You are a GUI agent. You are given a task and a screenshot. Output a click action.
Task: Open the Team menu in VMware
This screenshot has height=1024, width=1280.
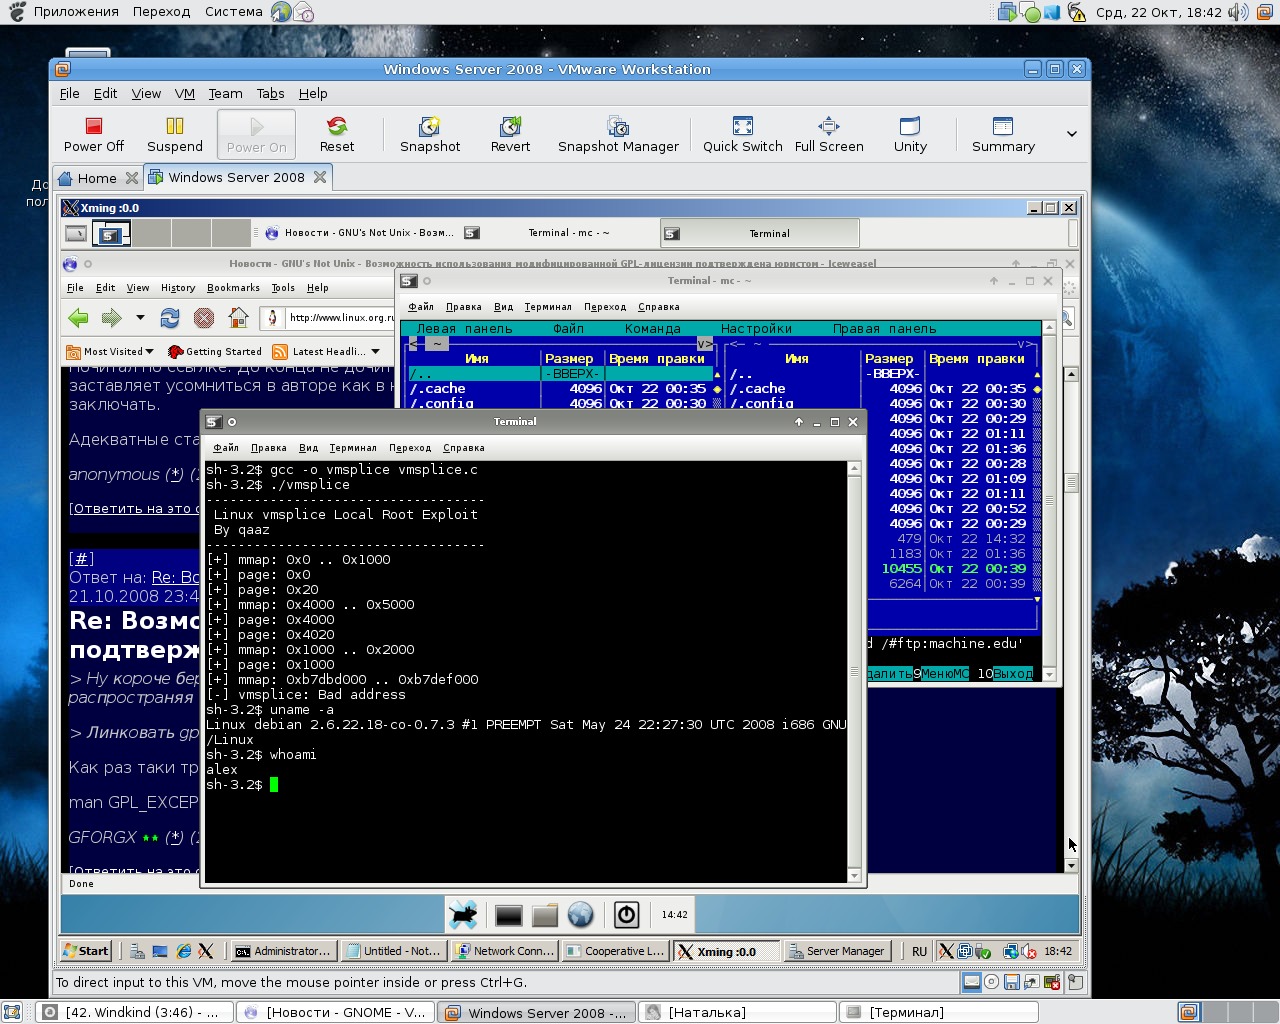225,93
